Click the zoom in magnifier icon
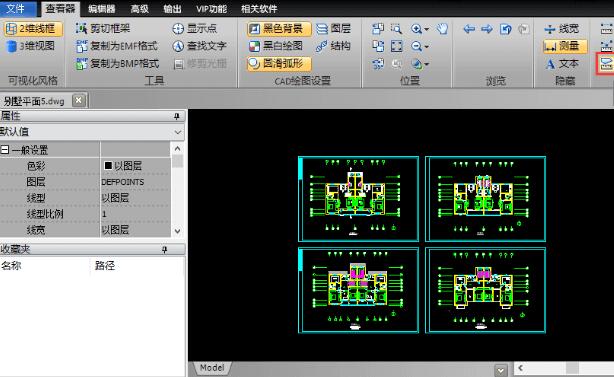Viewport: 614px width, 377px height. 416,29
